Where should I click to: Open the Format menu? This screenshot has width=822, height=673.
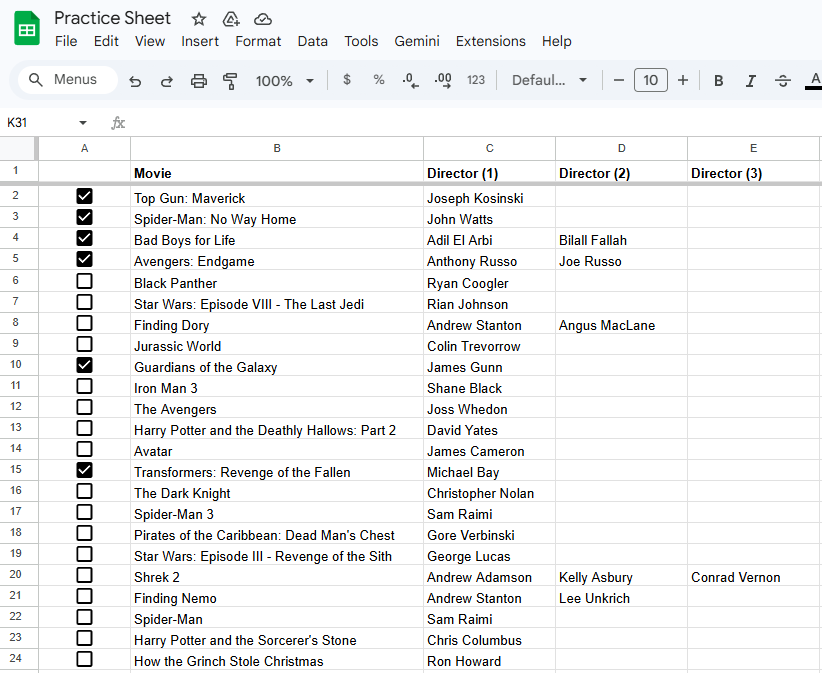coord(258,41)
